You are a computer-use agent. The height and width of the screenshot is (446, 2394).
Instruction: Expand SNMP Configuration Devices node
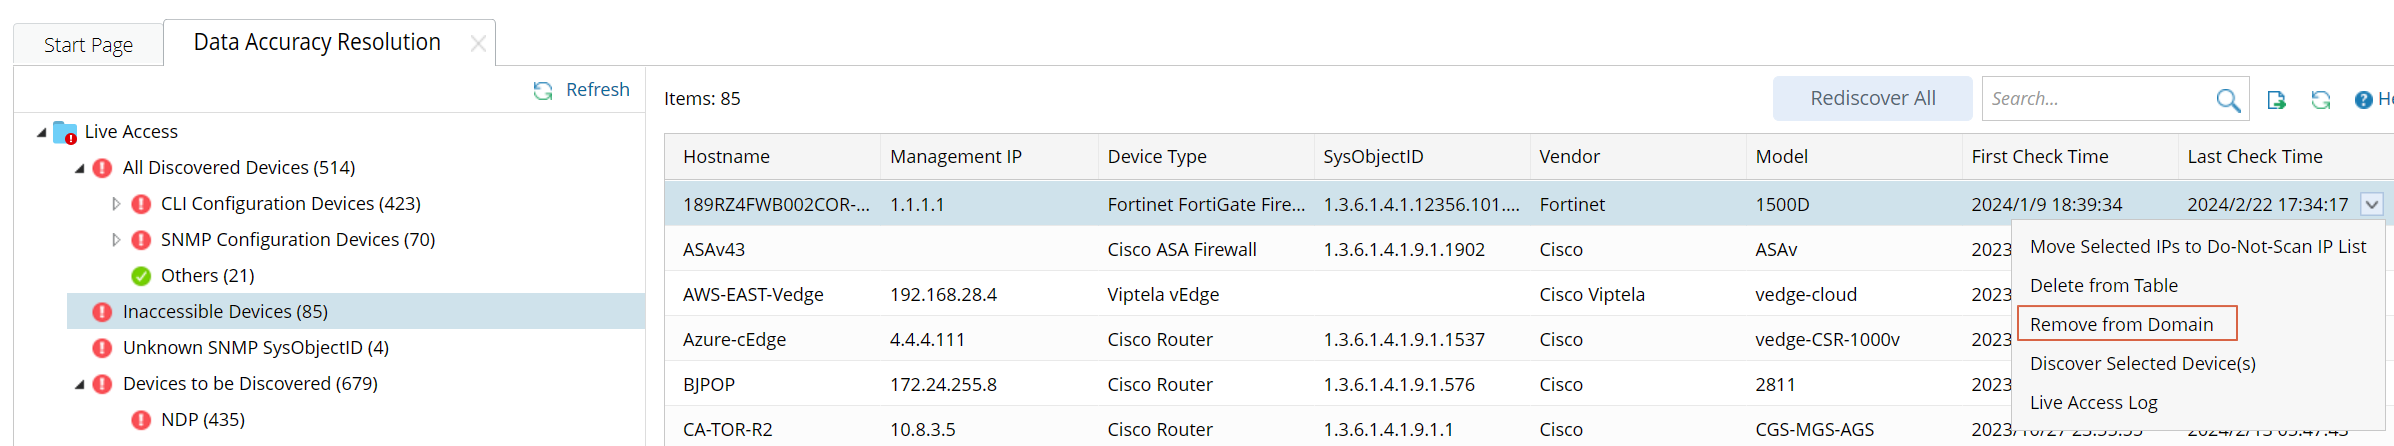coord(116,240)
